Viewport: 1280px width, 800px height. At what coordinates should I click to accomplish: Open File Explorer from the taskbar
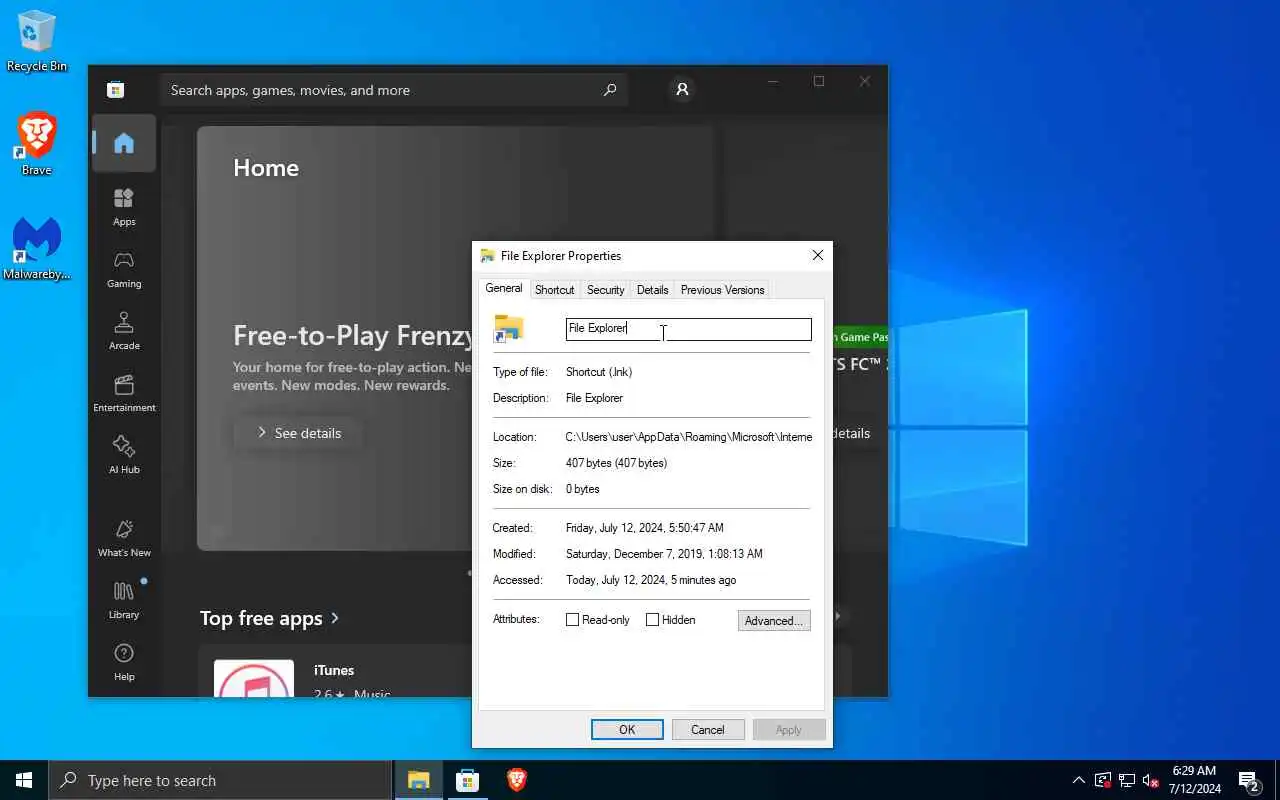pyautogui.click(x=419, y=780)
